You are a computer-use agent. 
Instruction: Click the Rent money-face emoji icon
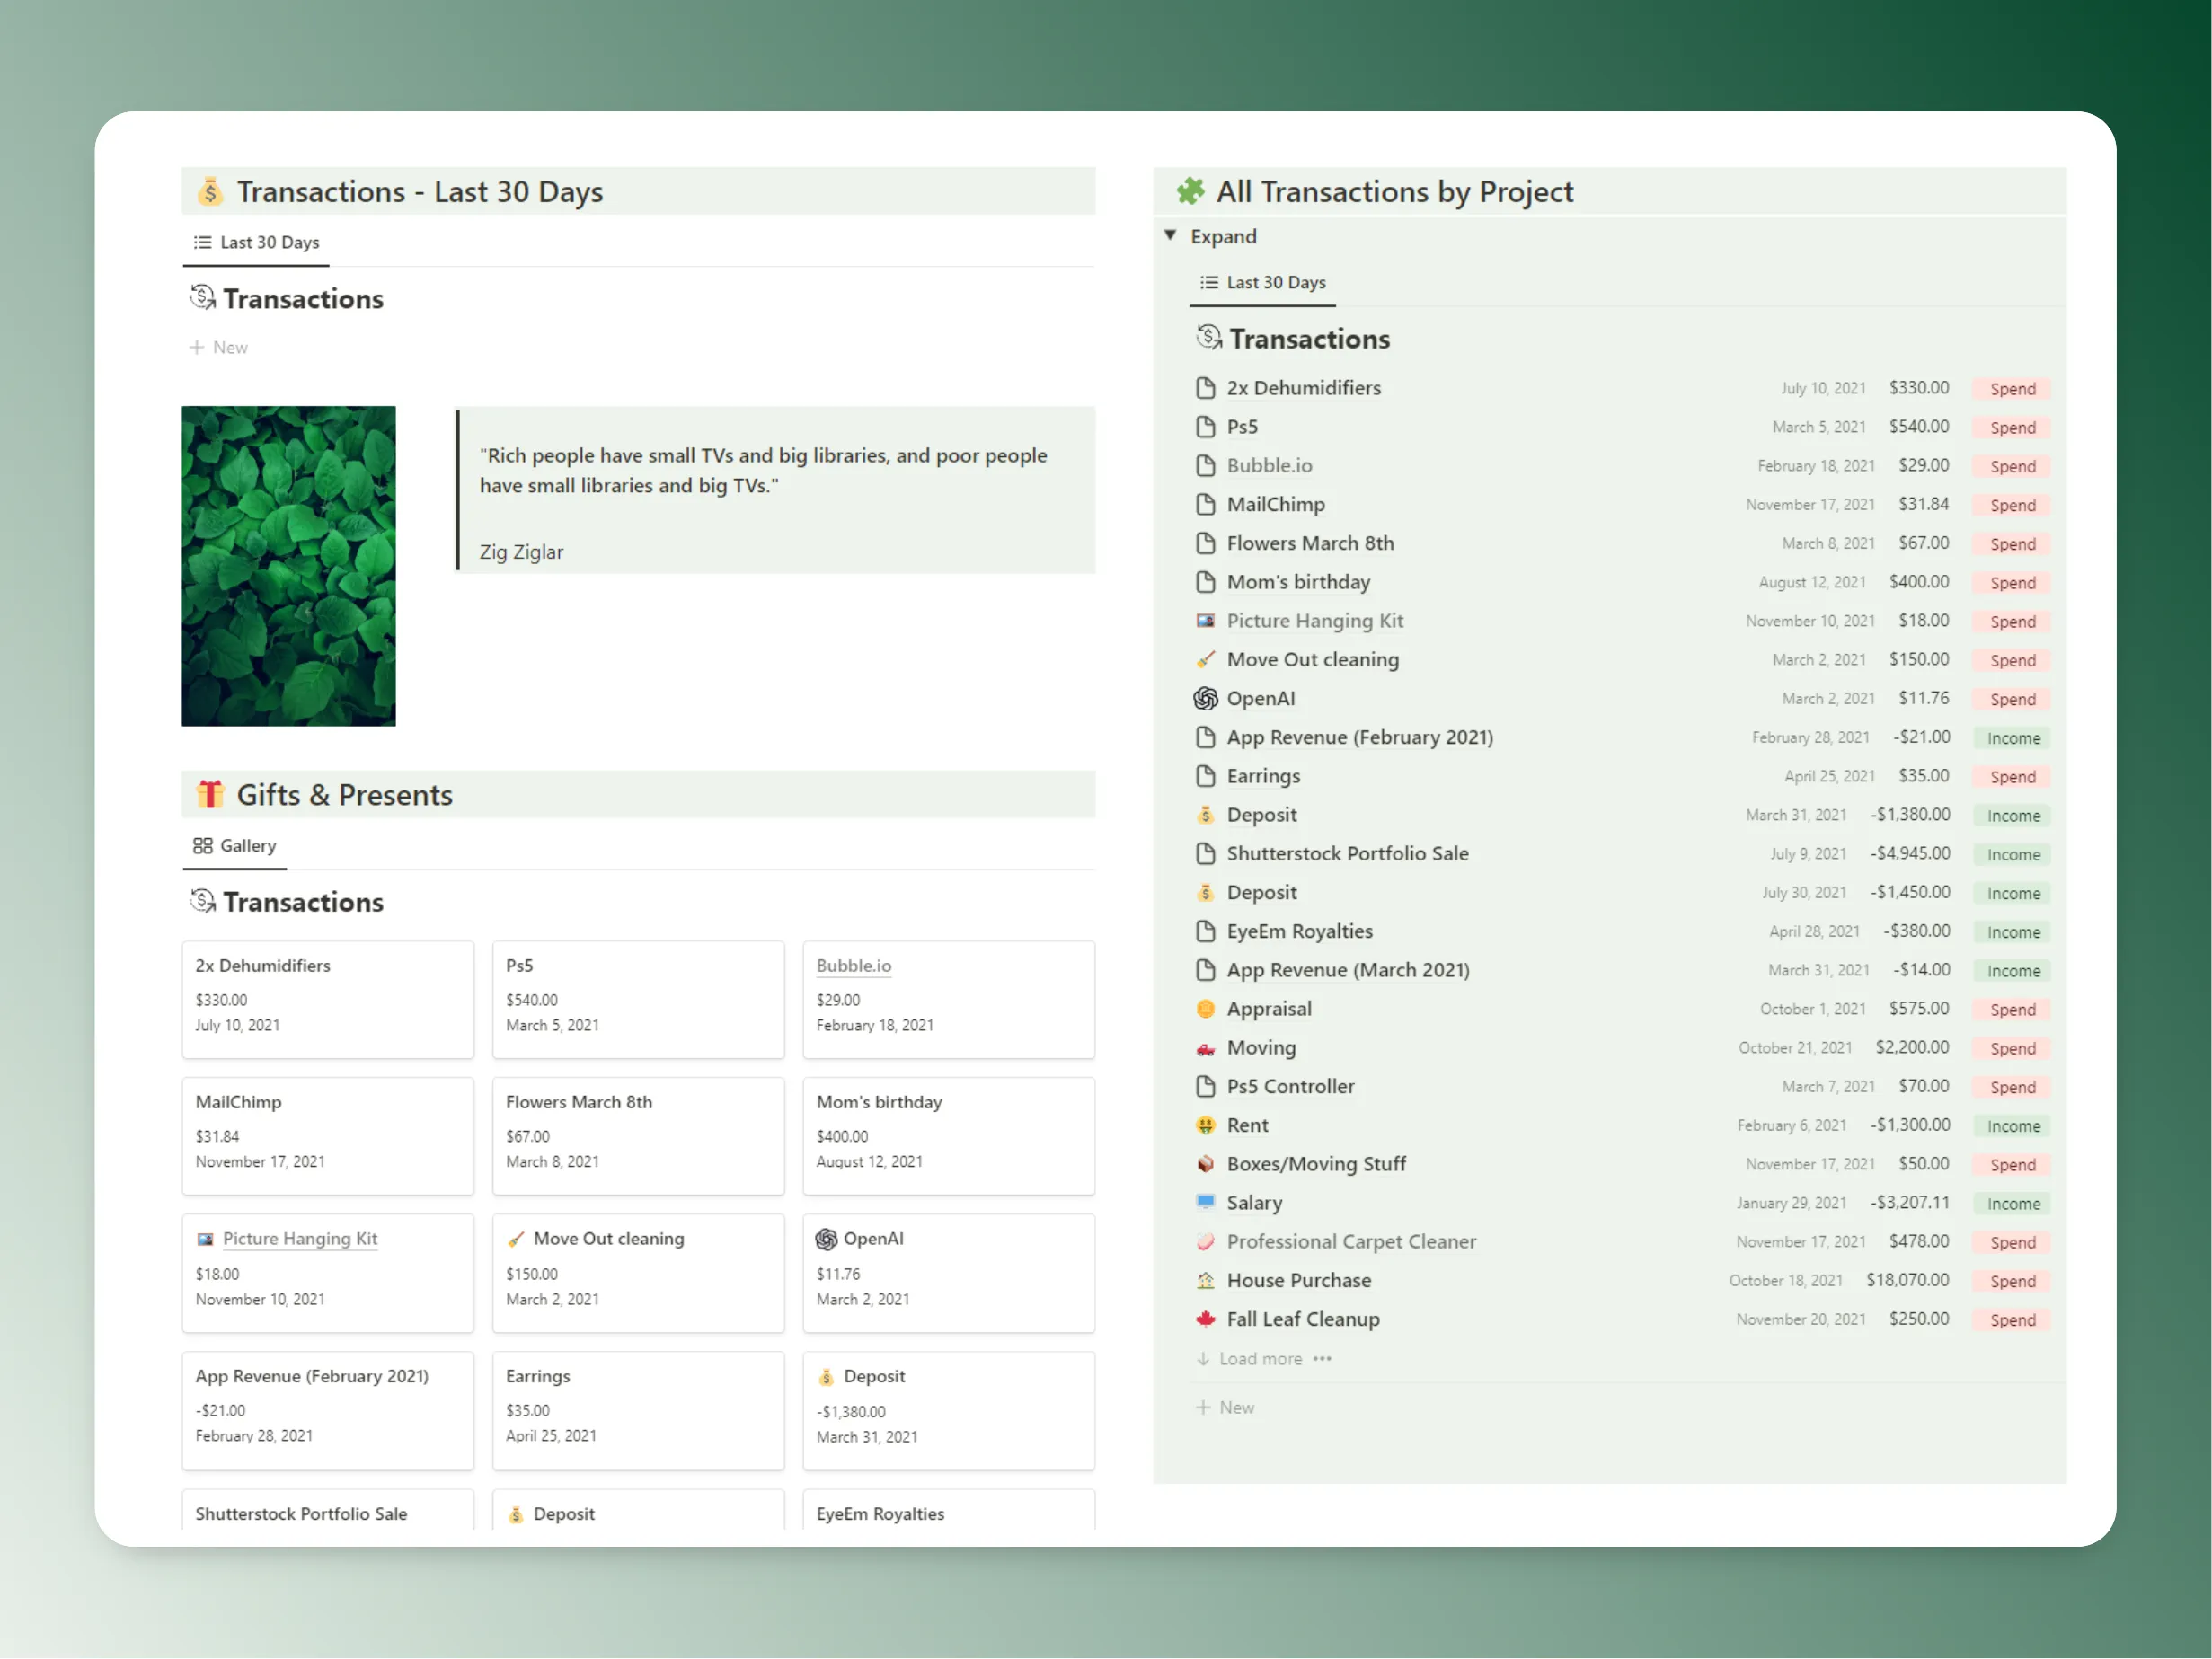(1205, 1125)
